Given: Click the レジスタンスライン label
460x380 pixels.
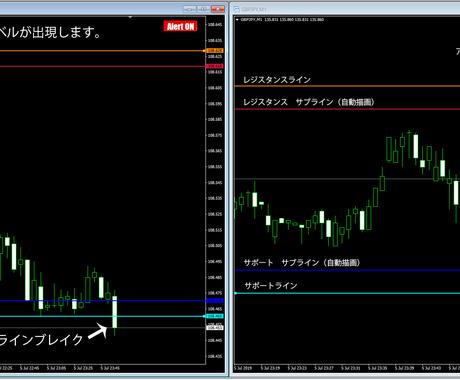Looking at the screenshot, I should [x=277, y=80].
